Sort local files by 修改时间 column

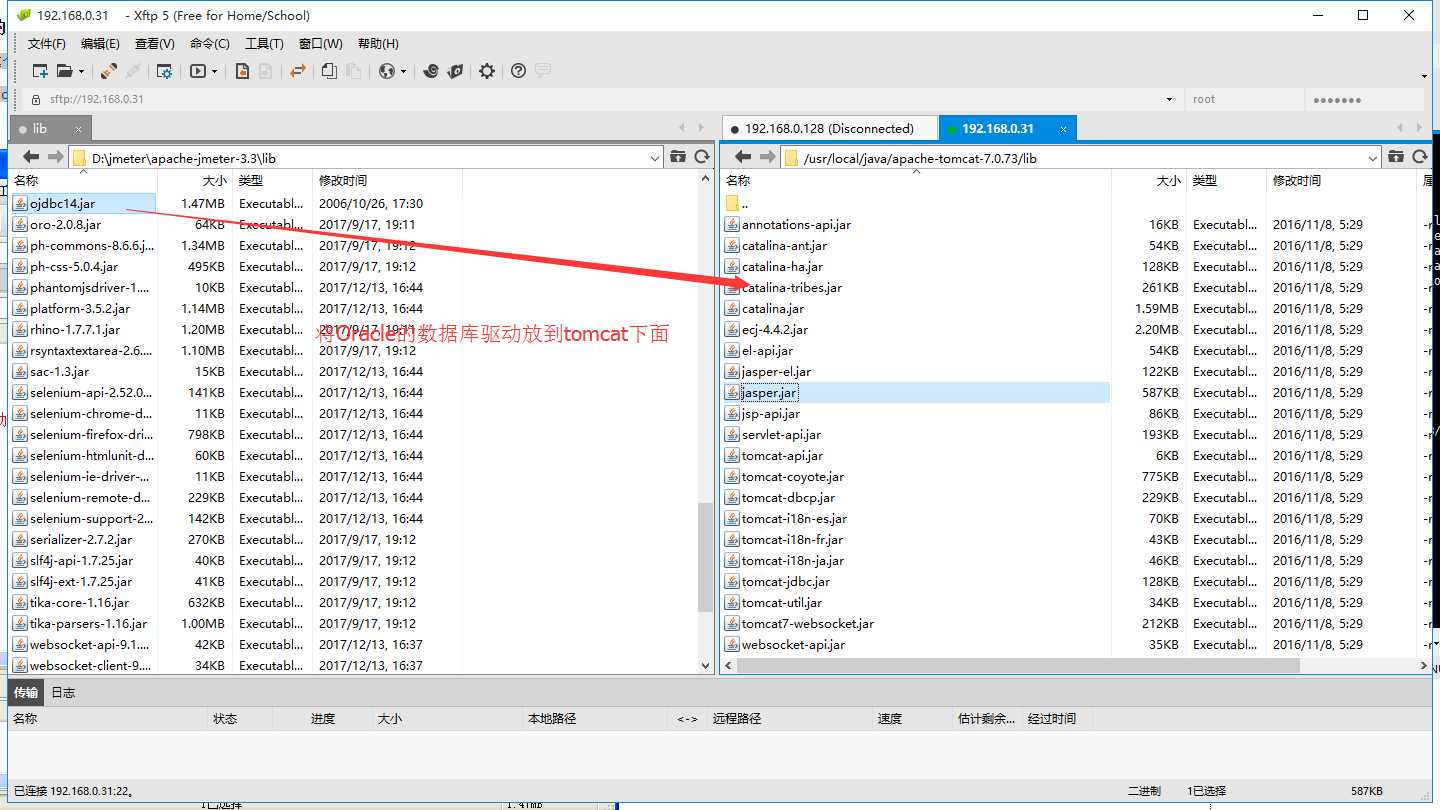[343, 180]
